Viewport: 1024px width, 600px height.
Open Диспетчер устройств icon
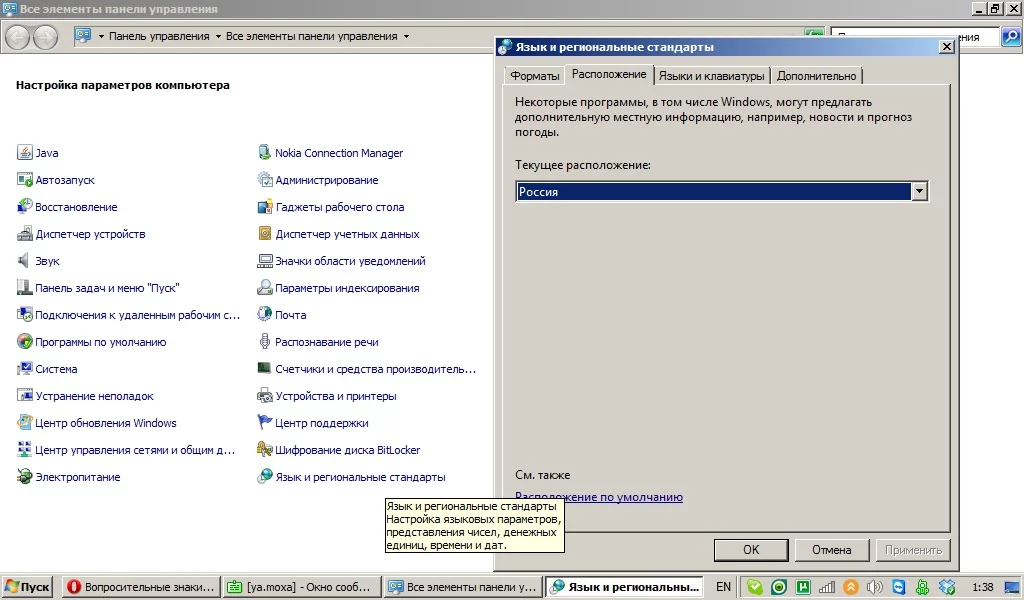[x=25, y=234]
